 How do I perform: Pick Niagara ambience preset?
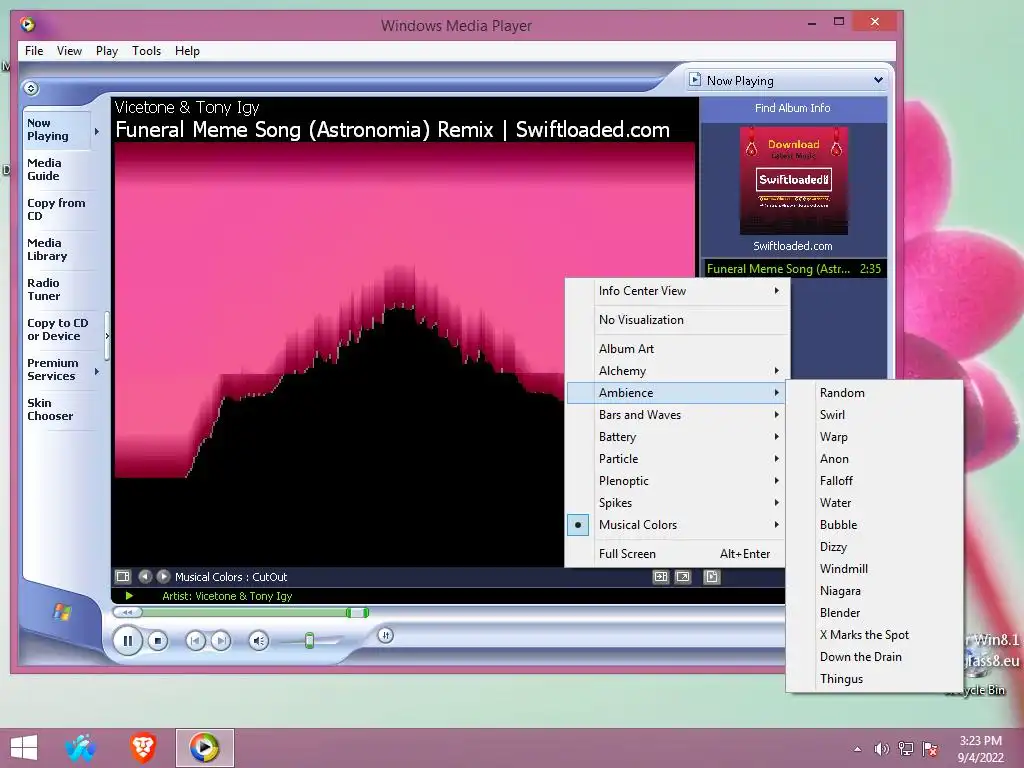(x=874, y=591)
